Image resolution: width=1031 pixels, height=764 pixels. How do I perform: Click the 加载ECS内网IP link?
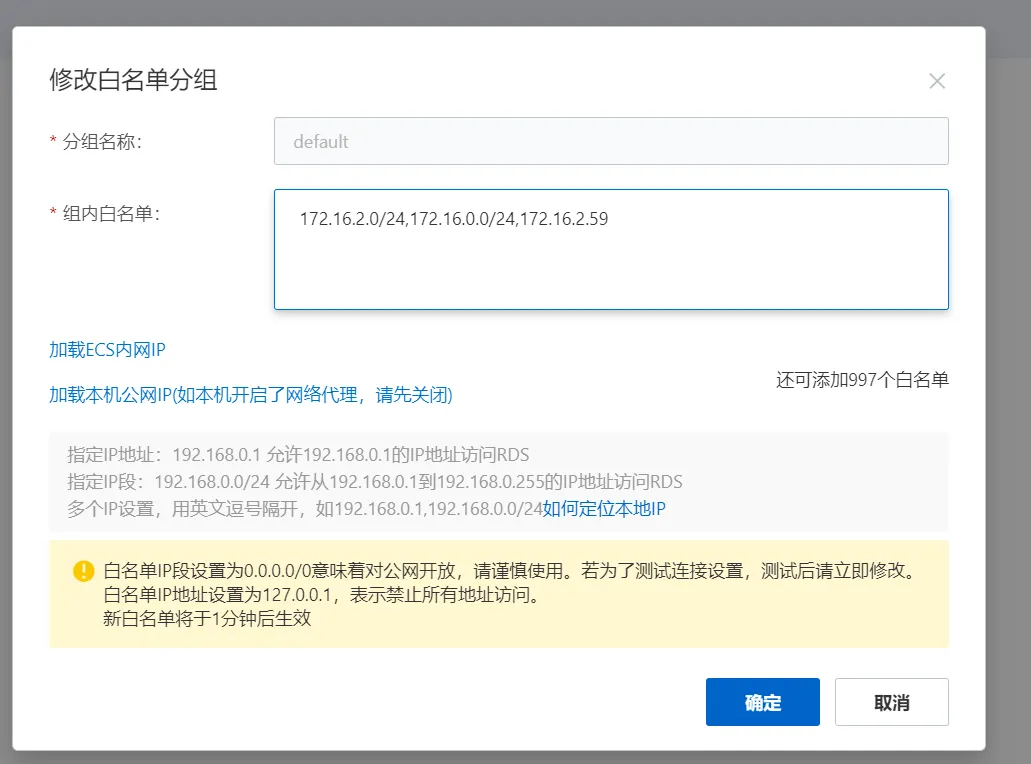(x=107, y=350)
